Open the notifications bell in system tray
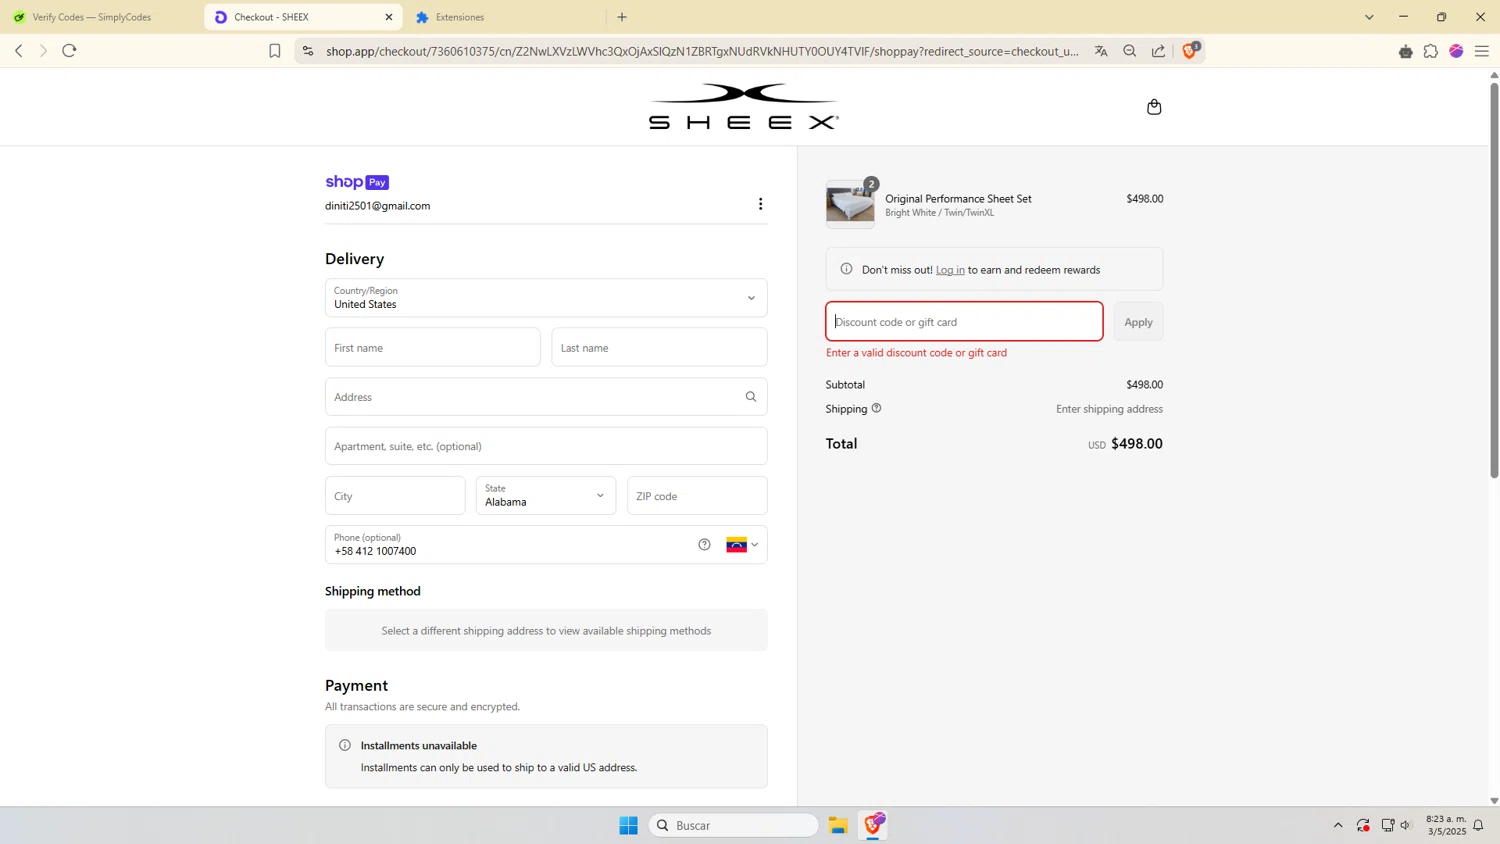This screenshot has height=844, width=1500. [1478, 825]
